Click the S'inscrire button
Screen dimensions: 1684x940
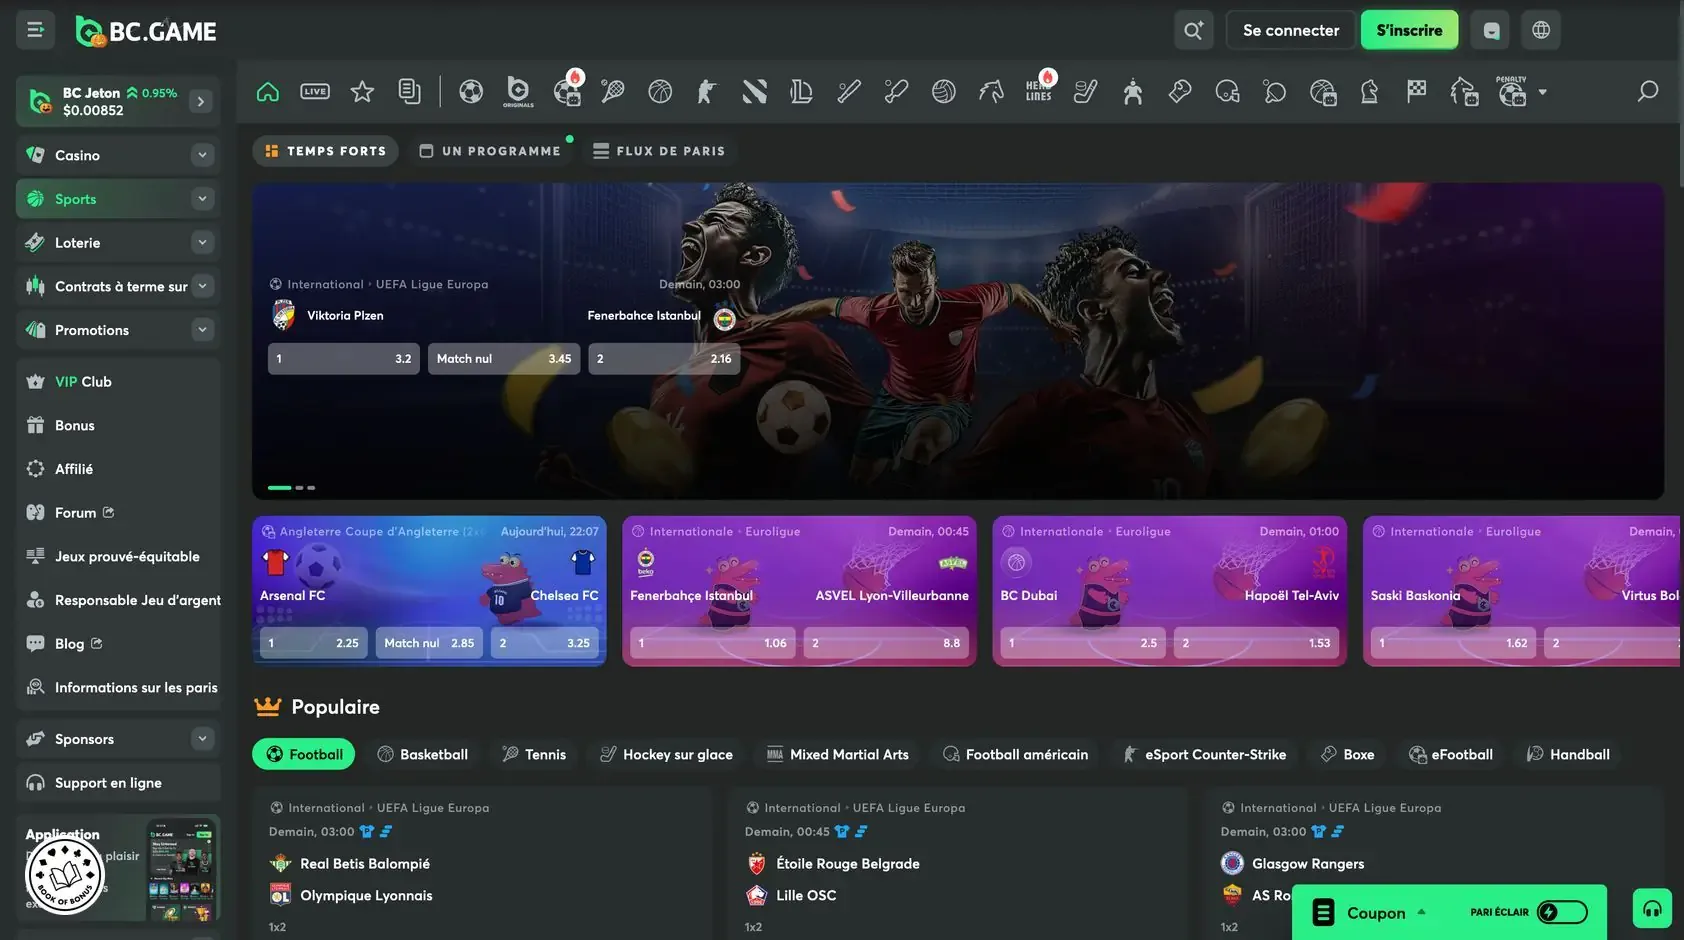click(1409, 30)
